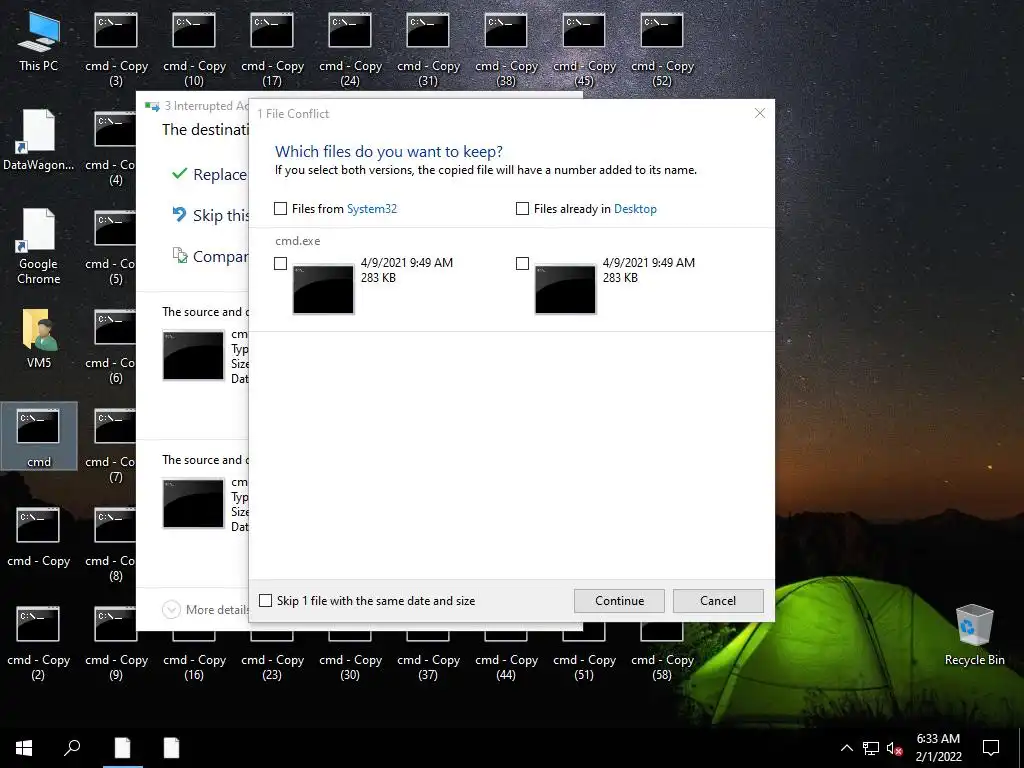Select VM5 user folder icon
The width and height of the screenshot is (1024, 768).
tap(39, 338)
